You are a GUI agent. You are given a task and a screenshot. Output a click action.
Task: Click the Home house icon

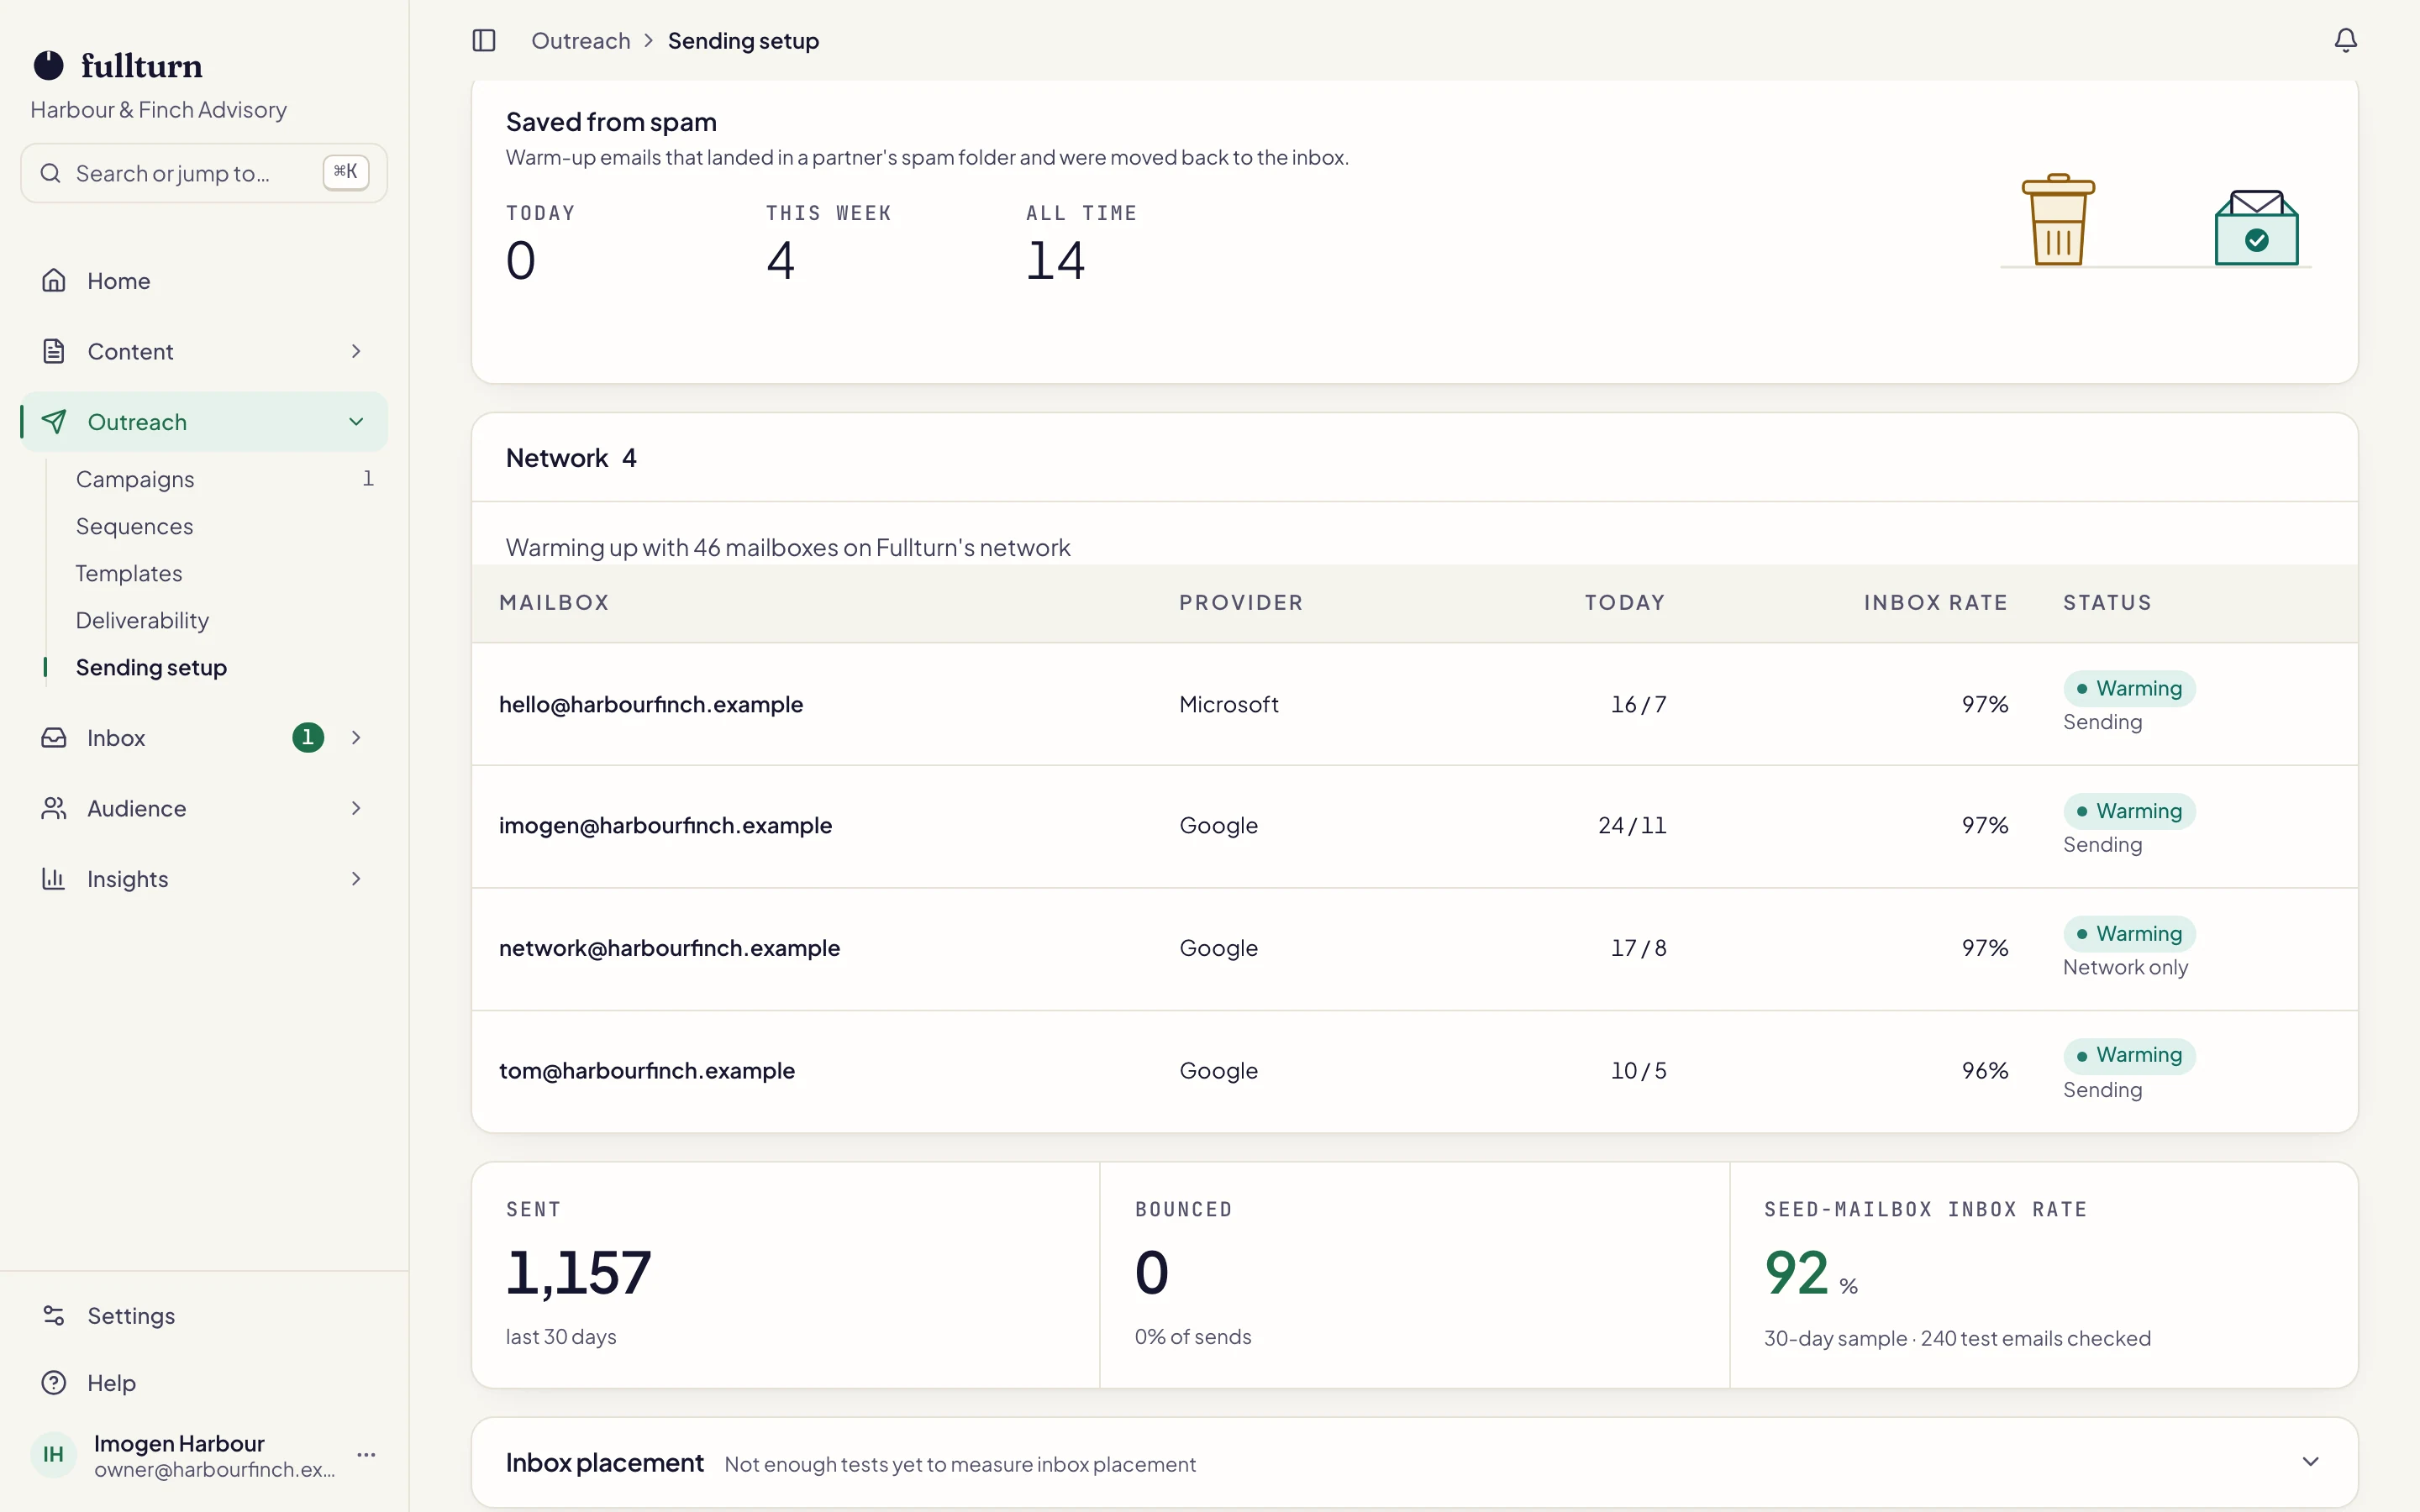pos(54,281)
